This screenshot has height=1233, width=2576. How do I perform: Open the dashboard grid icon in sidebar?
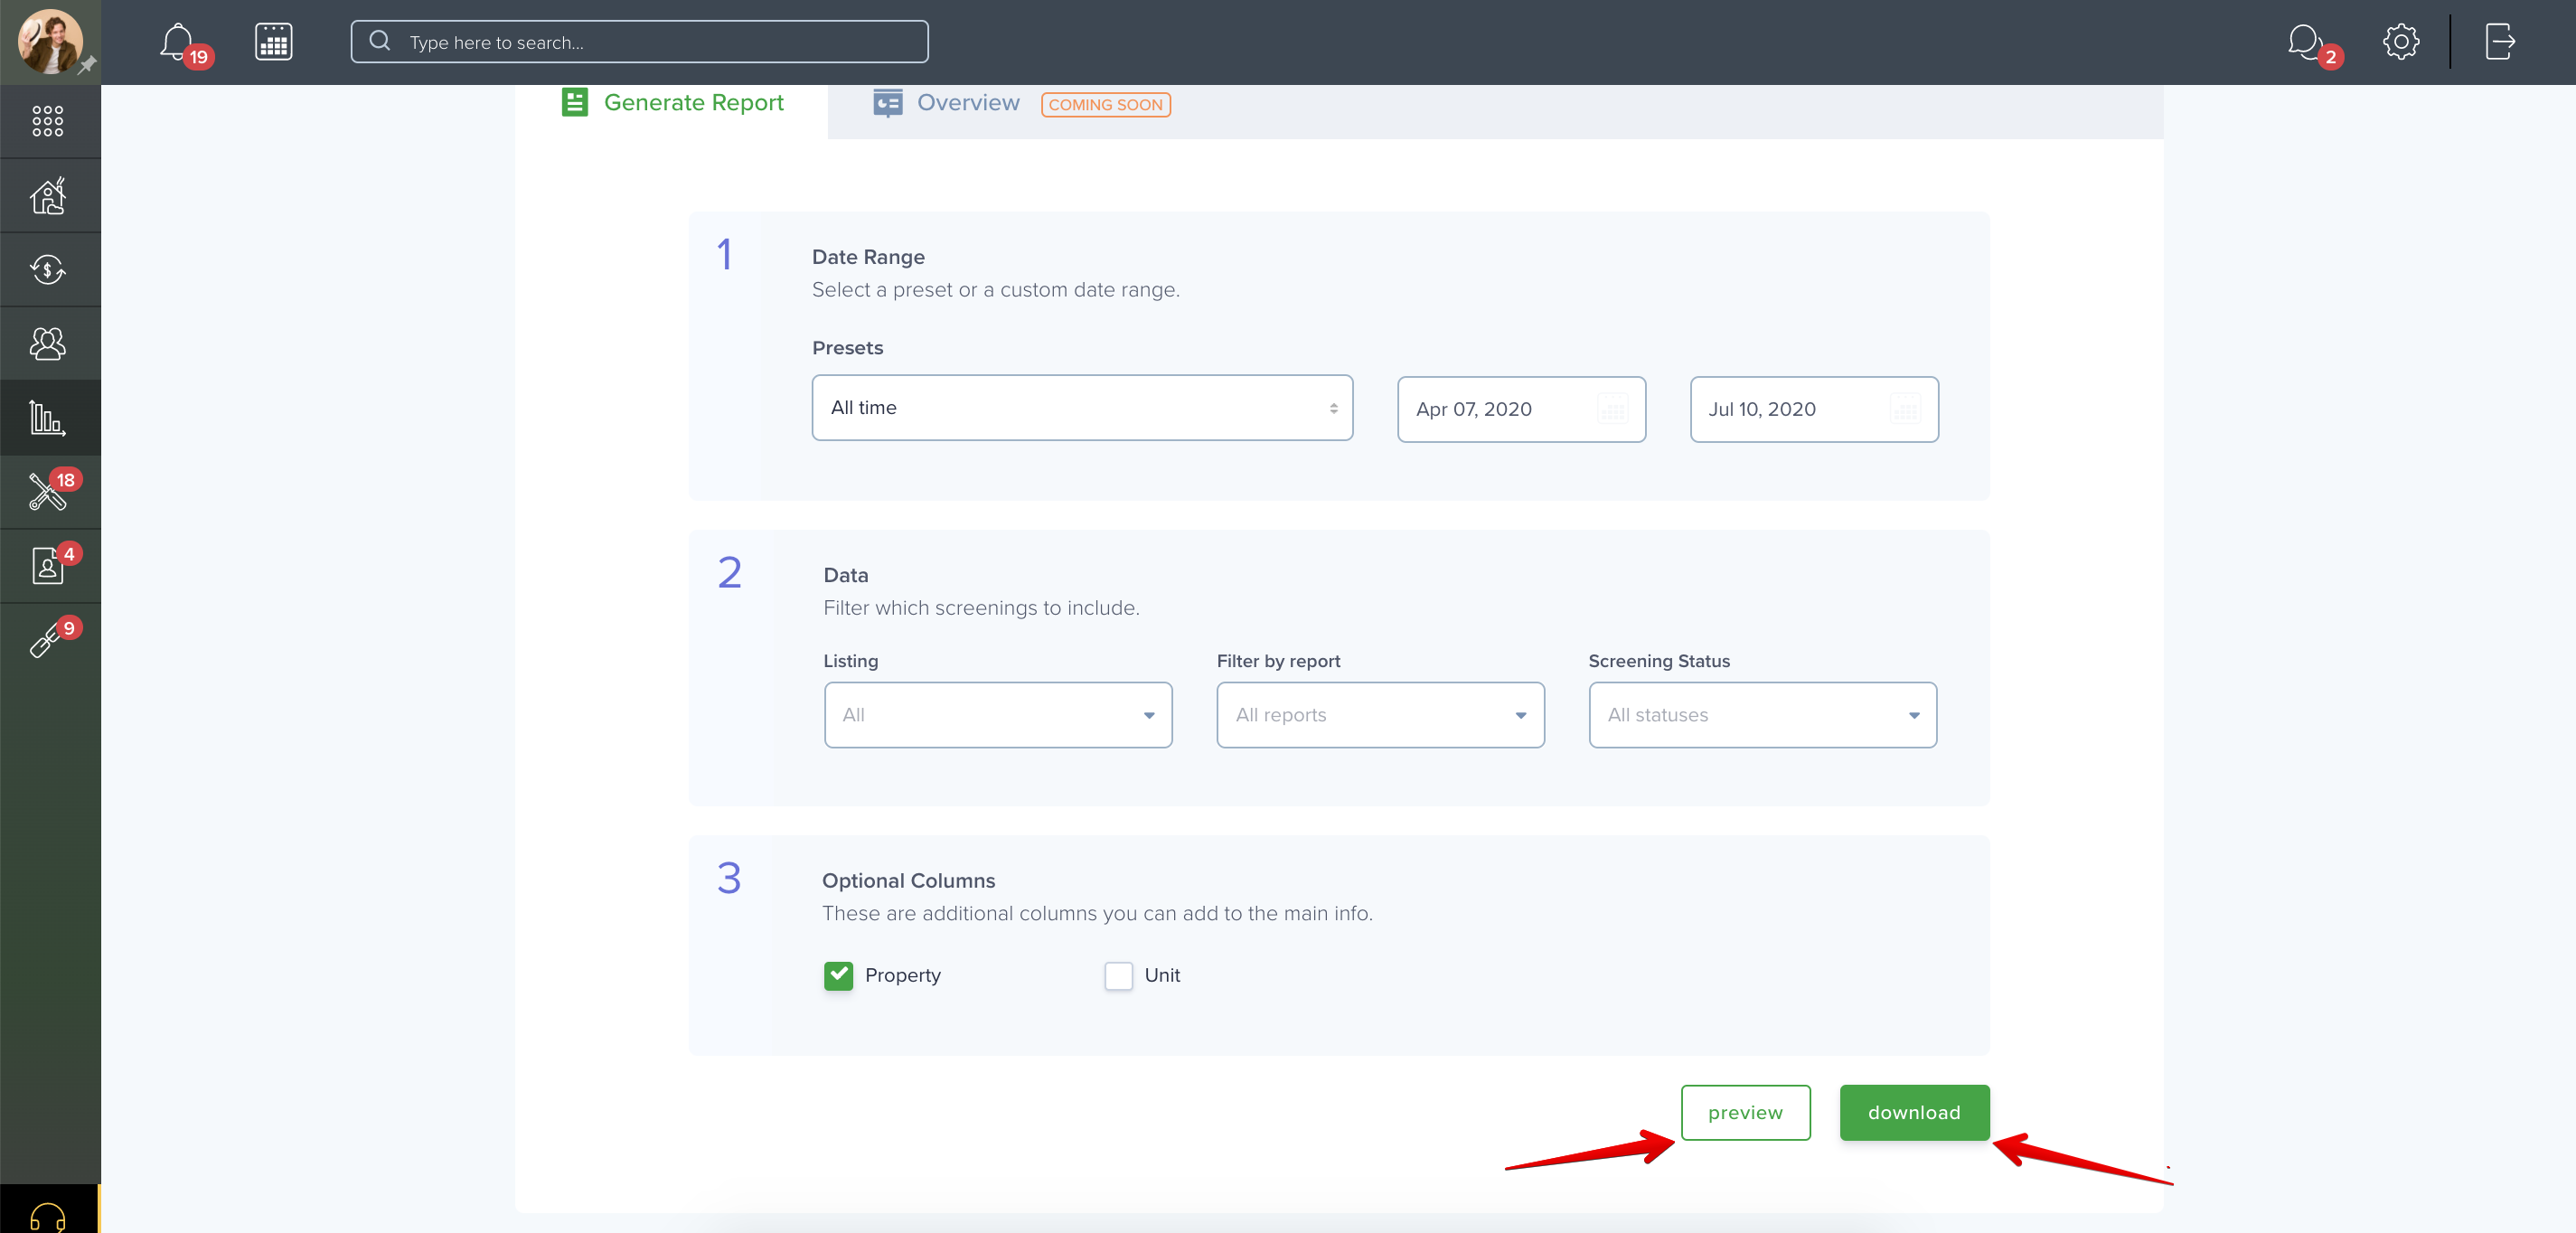click(48, 121)
